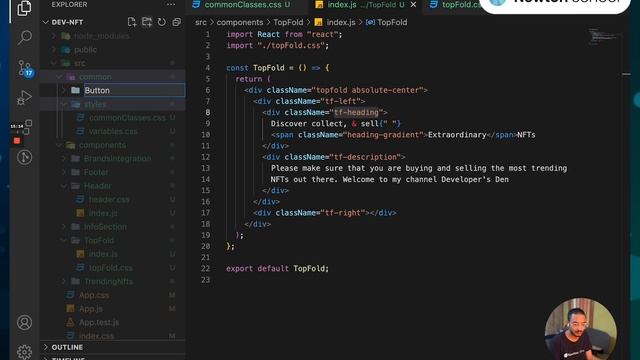This screenshot has width=640, height=360.
Task: Collapse the TopFold folder in explorer
Action: click(x=64, y=240)
